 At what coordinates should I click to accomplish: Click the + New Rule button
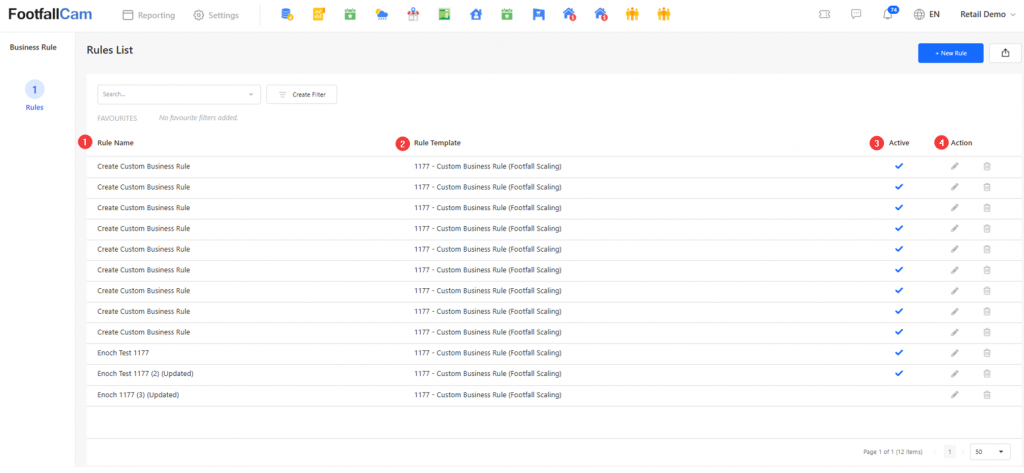click(x=950, y=54)
